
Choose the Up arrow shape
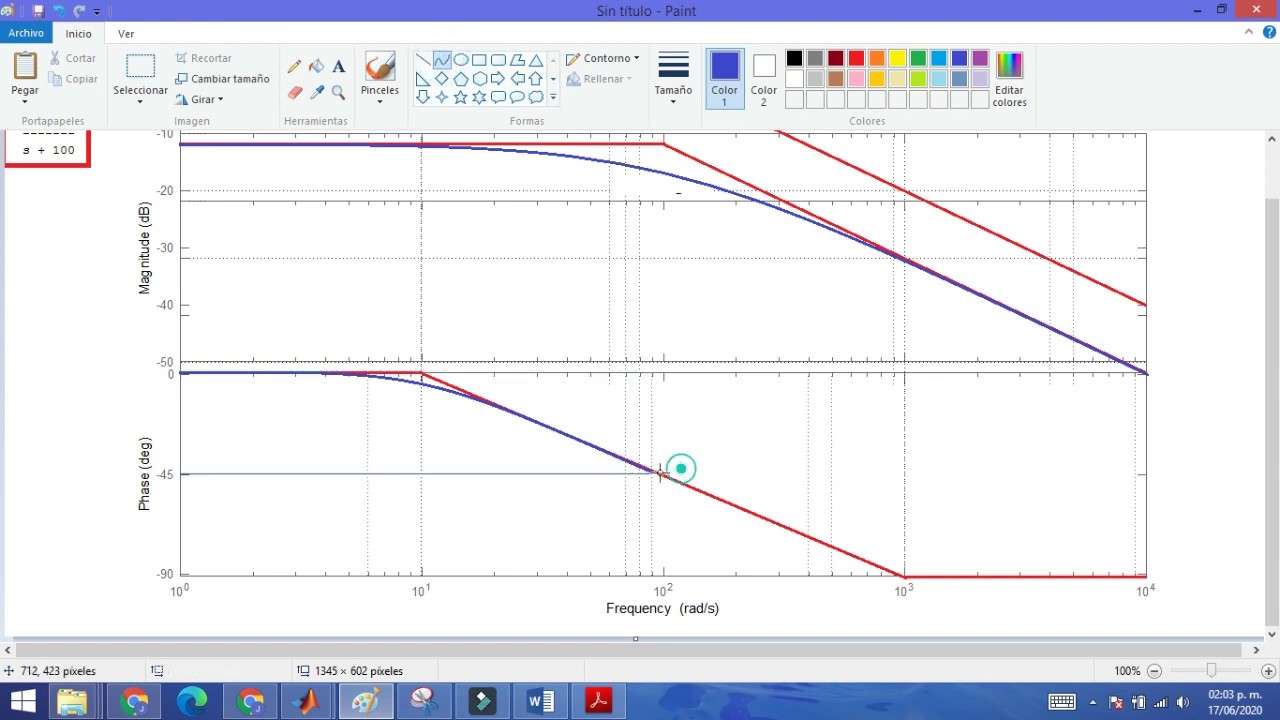[536, 79]
